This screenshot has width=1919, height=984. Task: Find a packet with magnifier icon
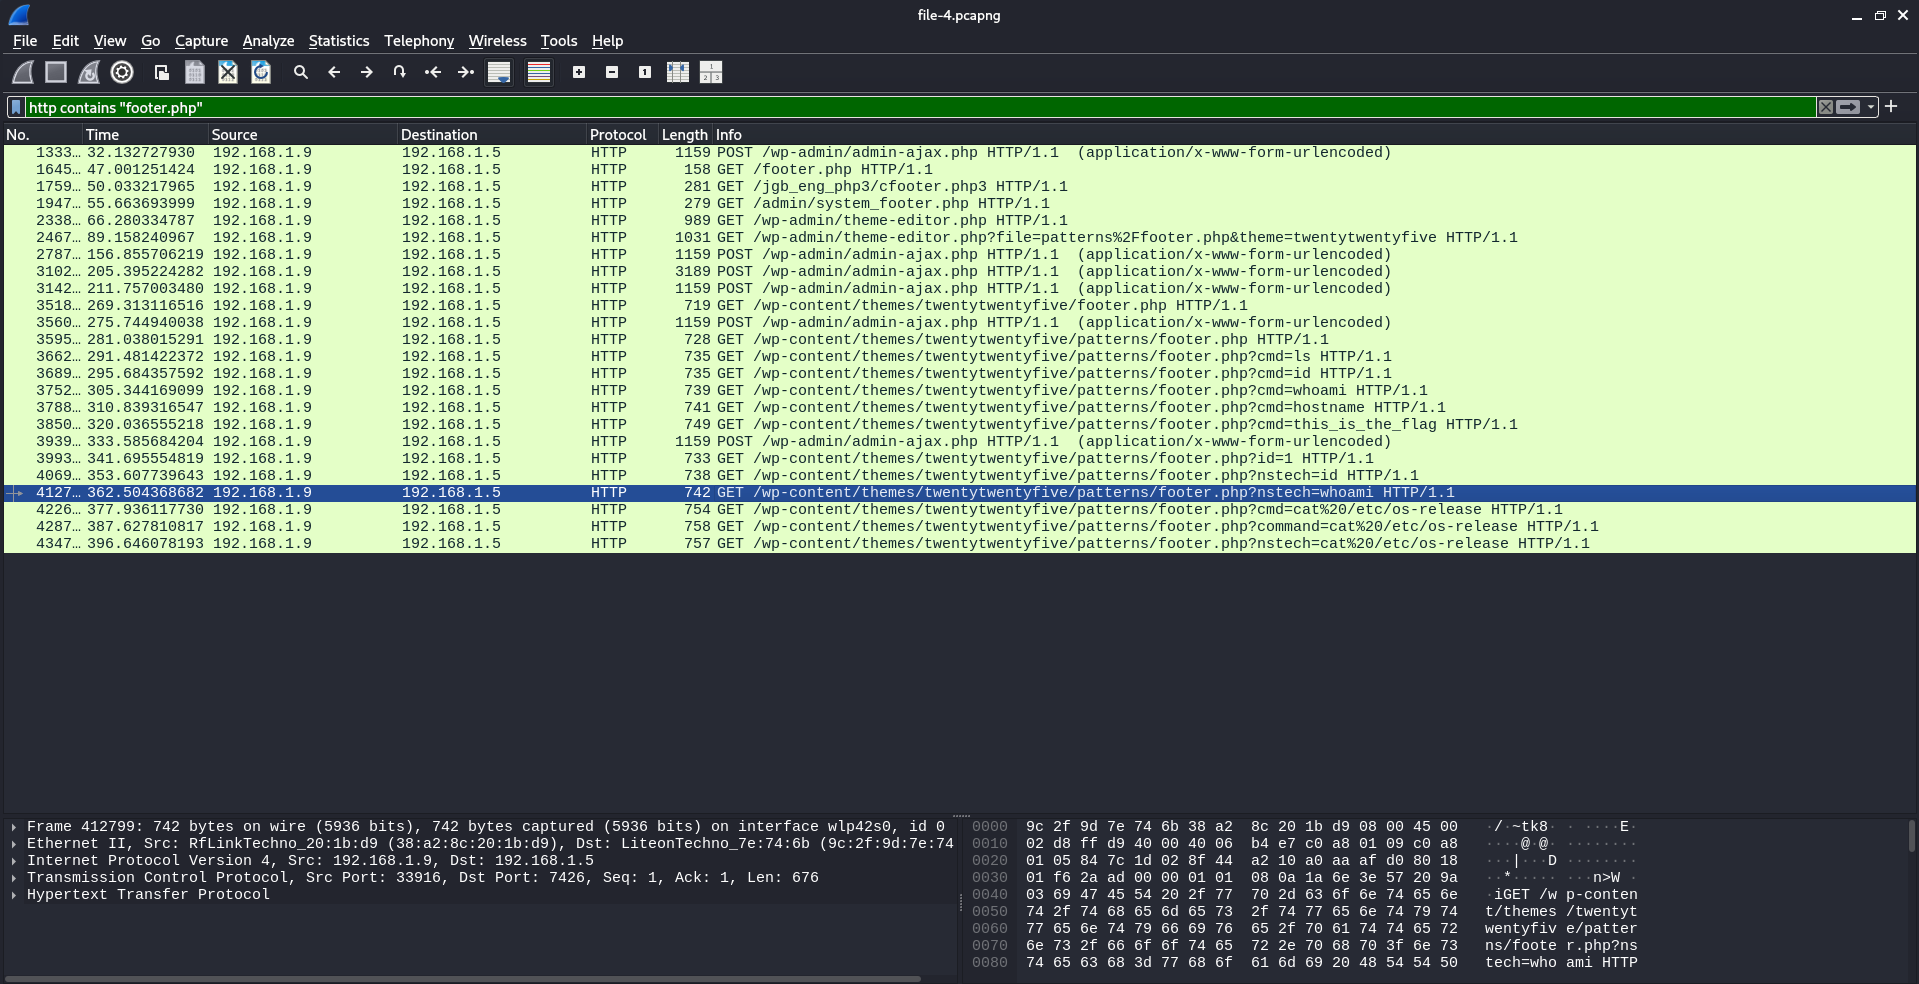300,72
